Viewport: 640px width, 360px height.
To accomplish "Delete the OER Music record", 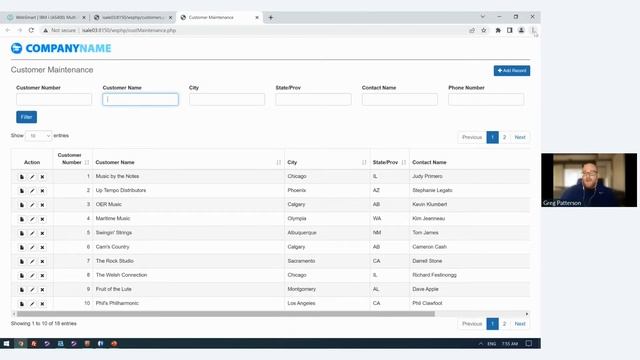I will tap(42, 205).
